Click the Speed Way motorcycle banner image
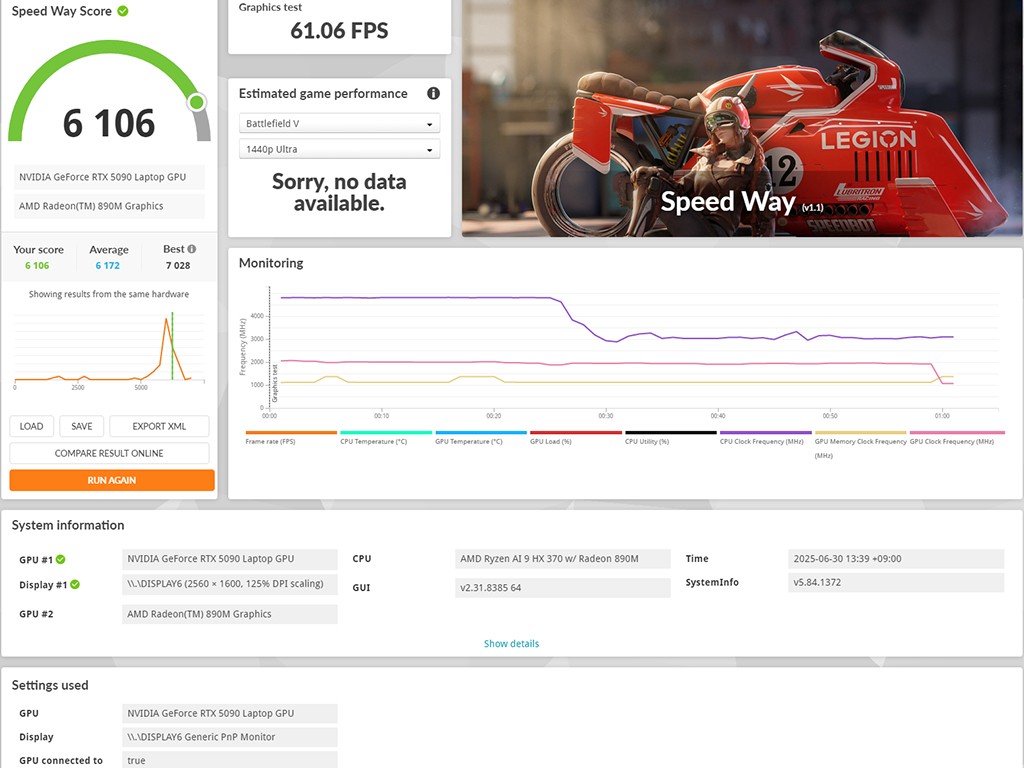Viewport: 1024px width, 768px height. tap(741, 118)
